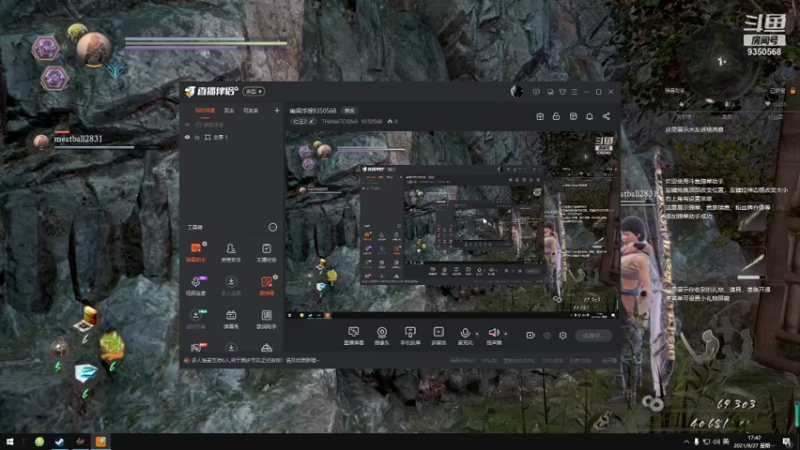Click the orange lottery tool icon

(x=266, y=285)
